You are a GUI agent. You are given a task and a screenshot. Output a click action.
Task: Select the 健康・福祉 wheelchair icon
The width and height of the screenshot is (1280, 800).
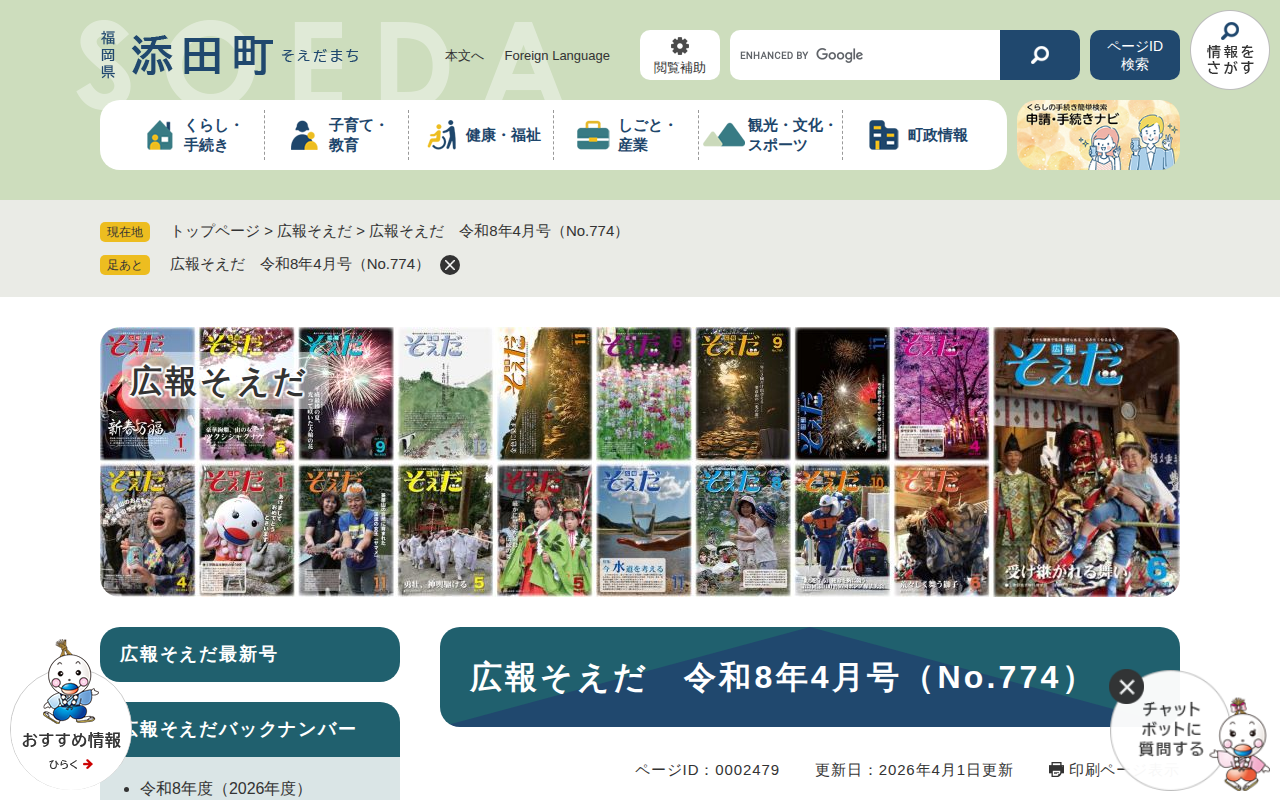(x=441, y=135)
